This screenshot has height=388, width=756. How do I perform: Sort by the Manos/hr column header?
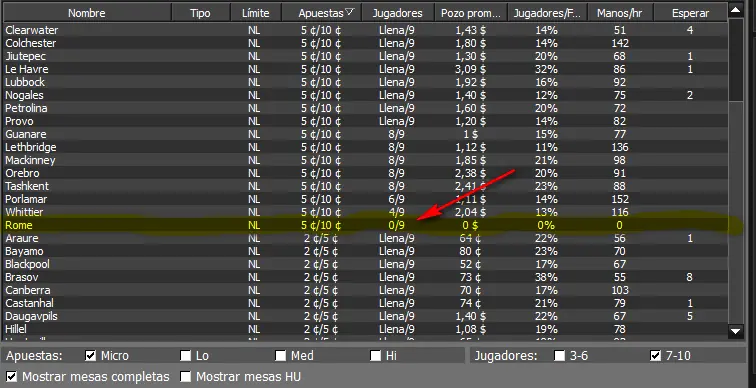[x=620, y=13]
